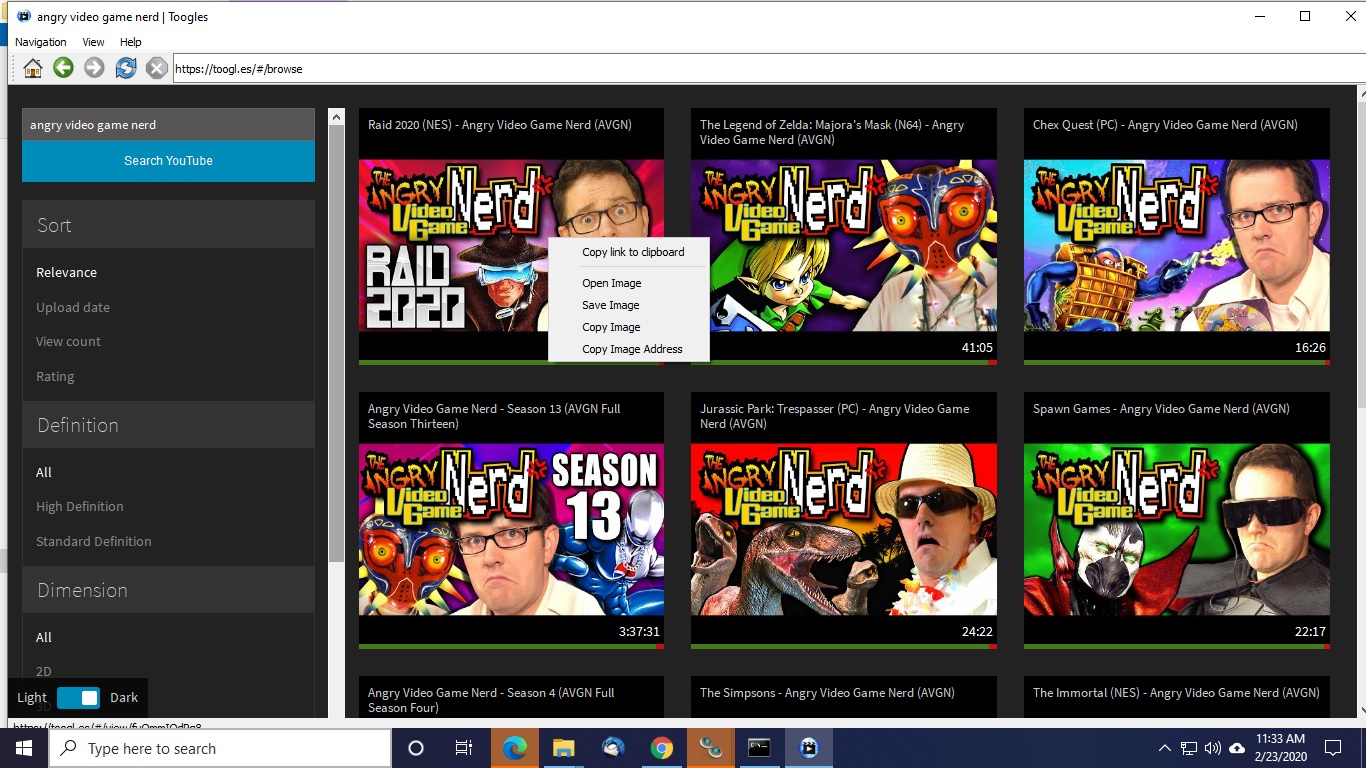The image size is (1366, 768).
Task: Sort results by Upload date
Action: [73, 307]
